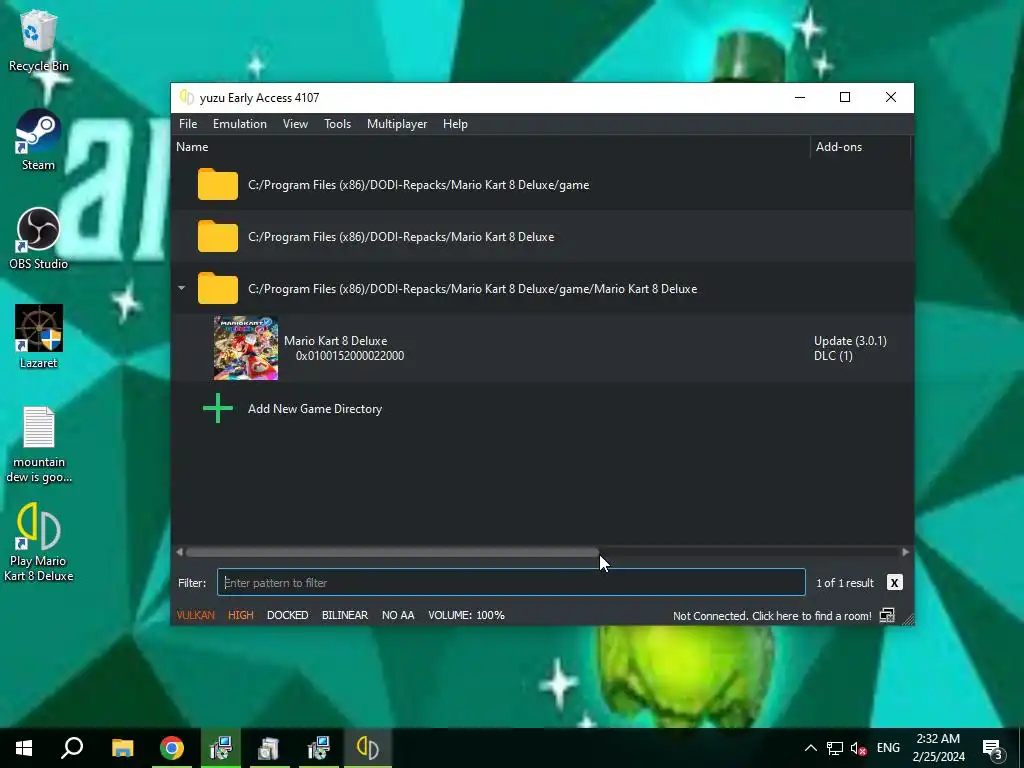This screenshot has height=768, width=1024.
Task: Open taskbar Search
Action: [x=72, y=748]
